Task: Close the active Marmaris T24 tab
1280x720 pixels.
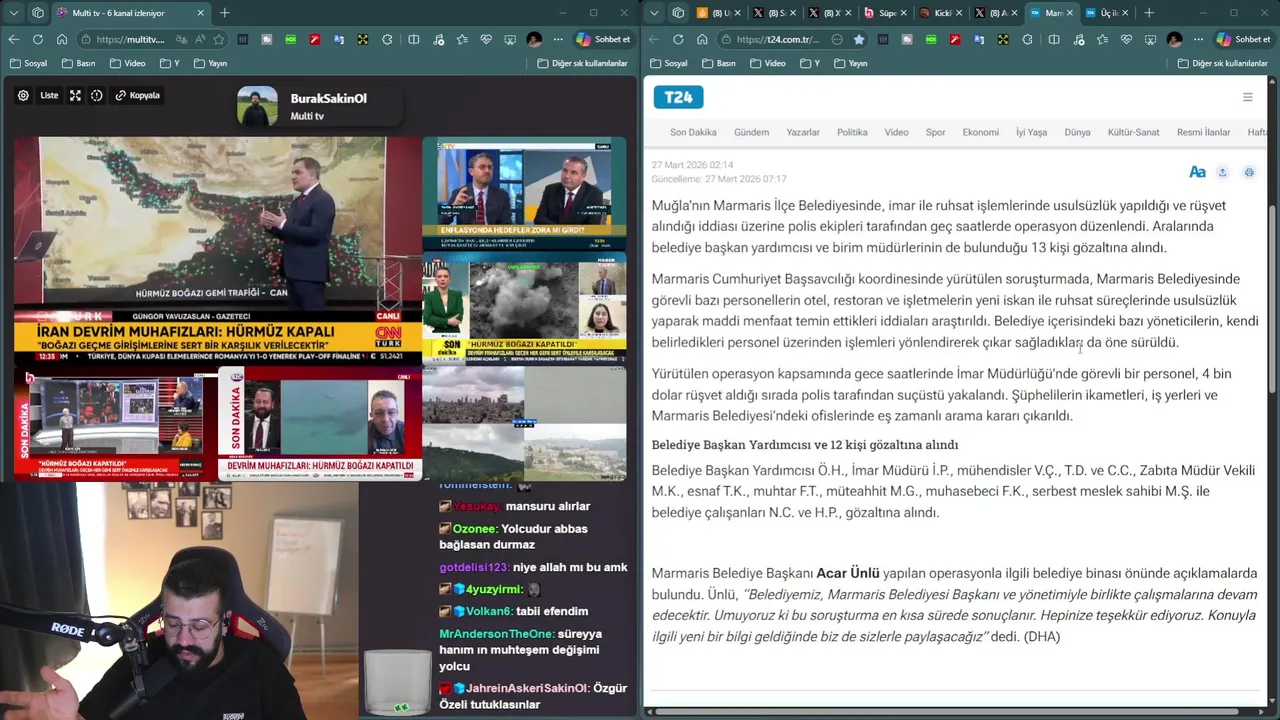Action: point(1070,13)
